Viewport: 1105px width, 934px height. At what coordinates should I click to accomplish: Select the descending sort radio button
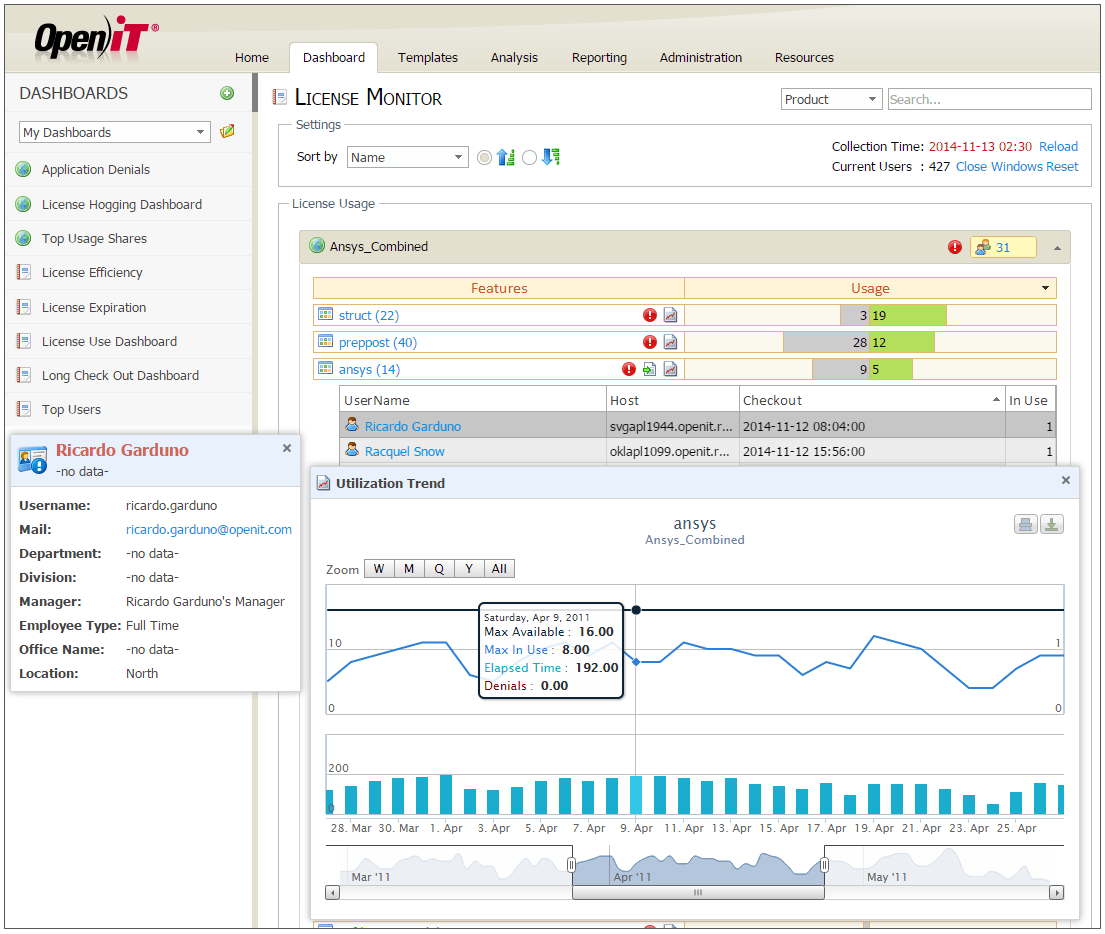(529, 157)
